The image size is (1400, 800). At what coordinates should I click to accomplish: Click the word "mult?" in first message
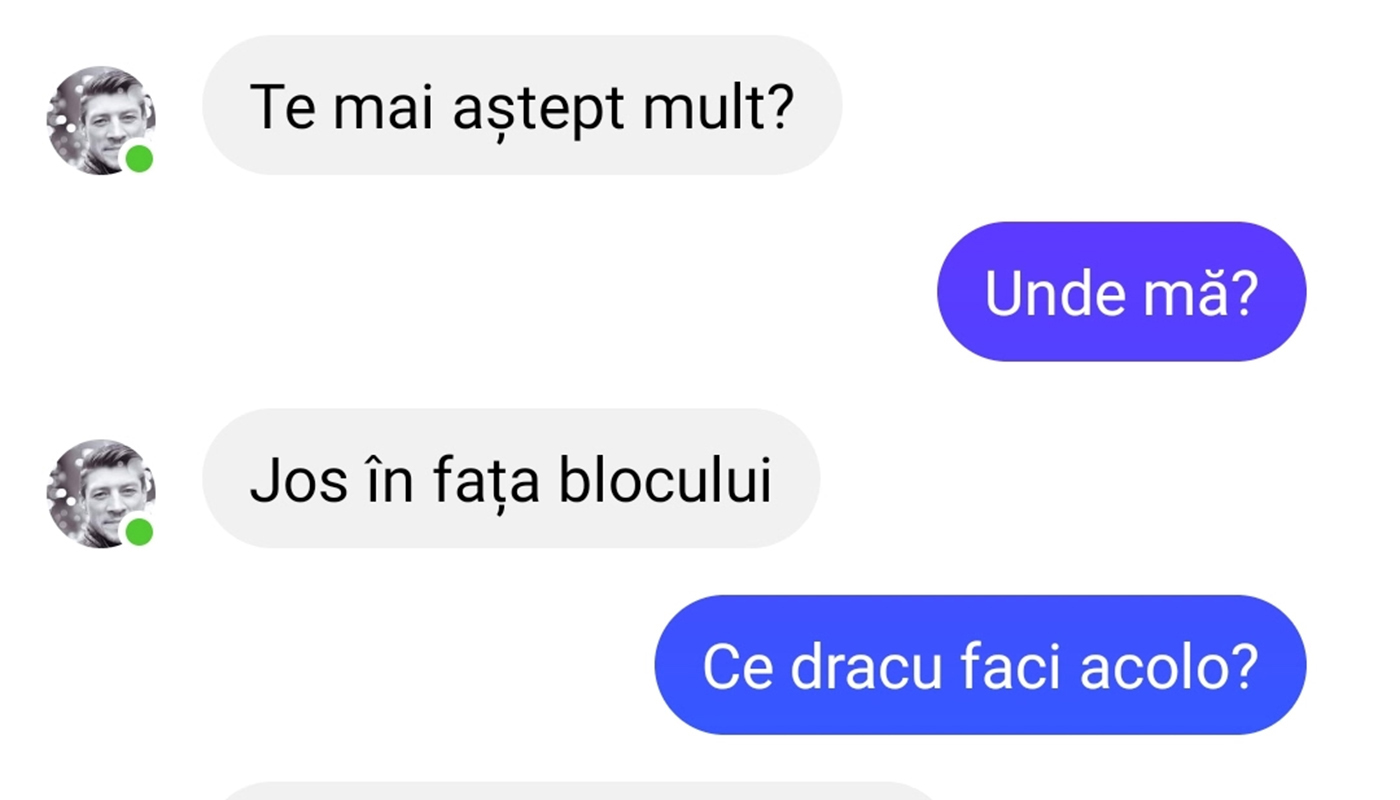tap(719, 106)
